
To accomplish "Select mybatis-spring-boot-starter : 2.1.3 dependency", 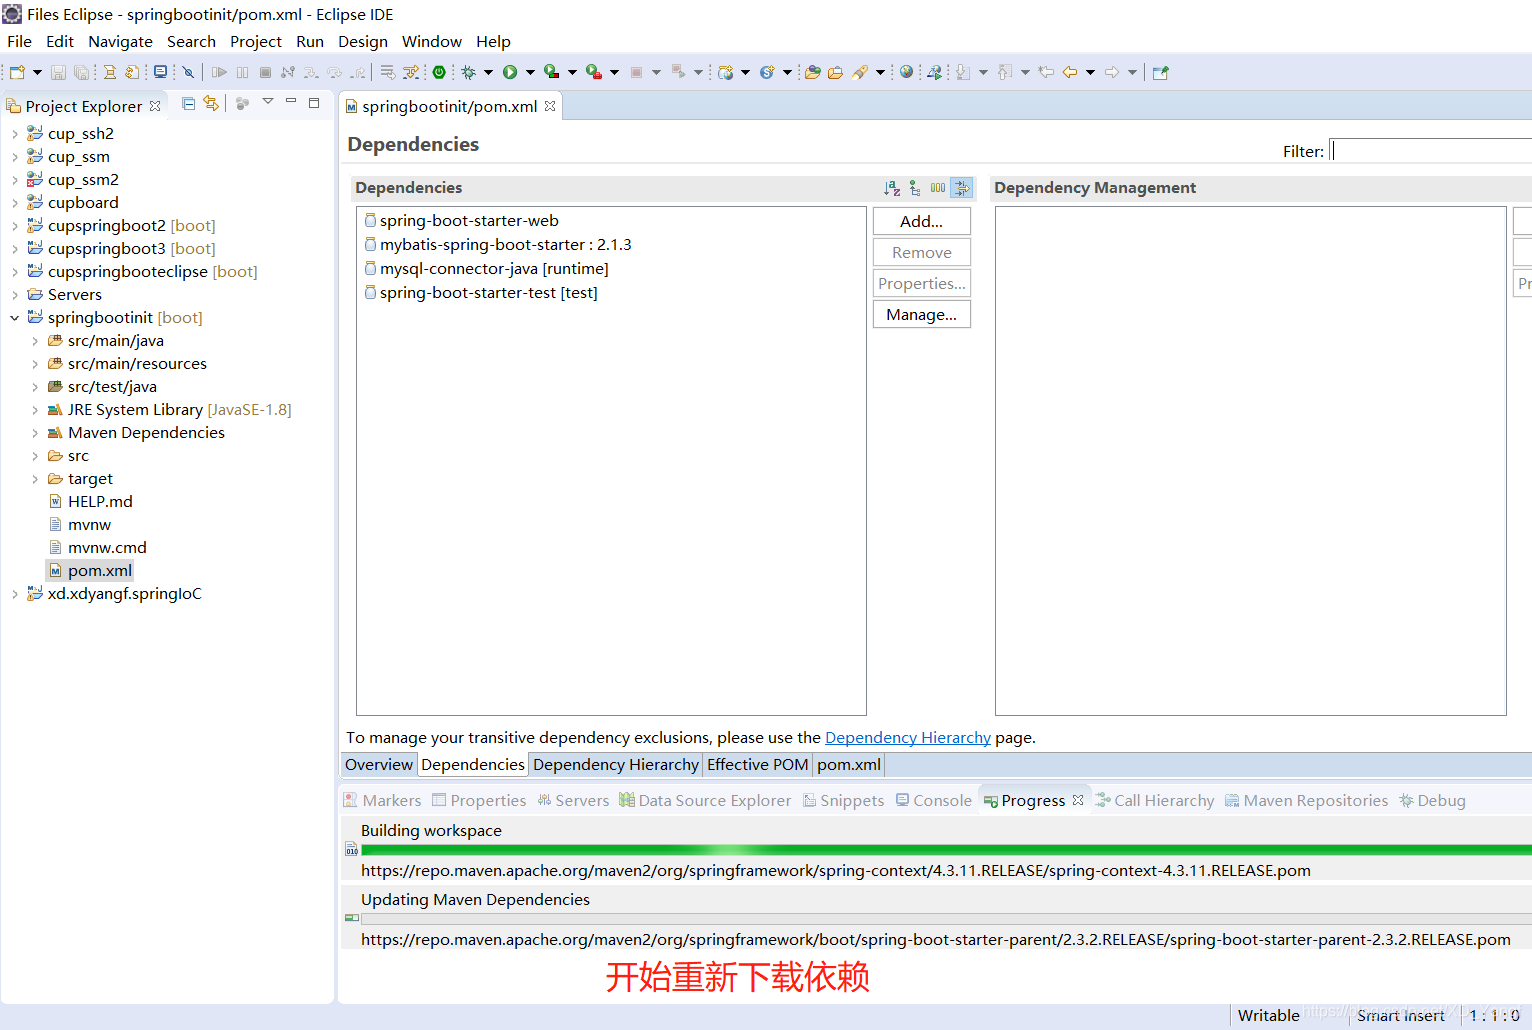I will point(498,245).
